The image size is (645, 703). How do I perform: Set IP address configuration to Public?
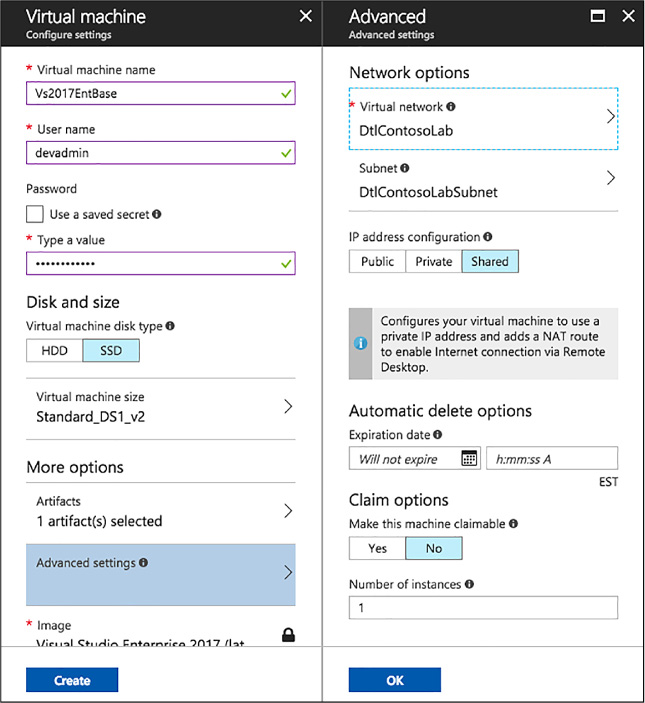377,261
